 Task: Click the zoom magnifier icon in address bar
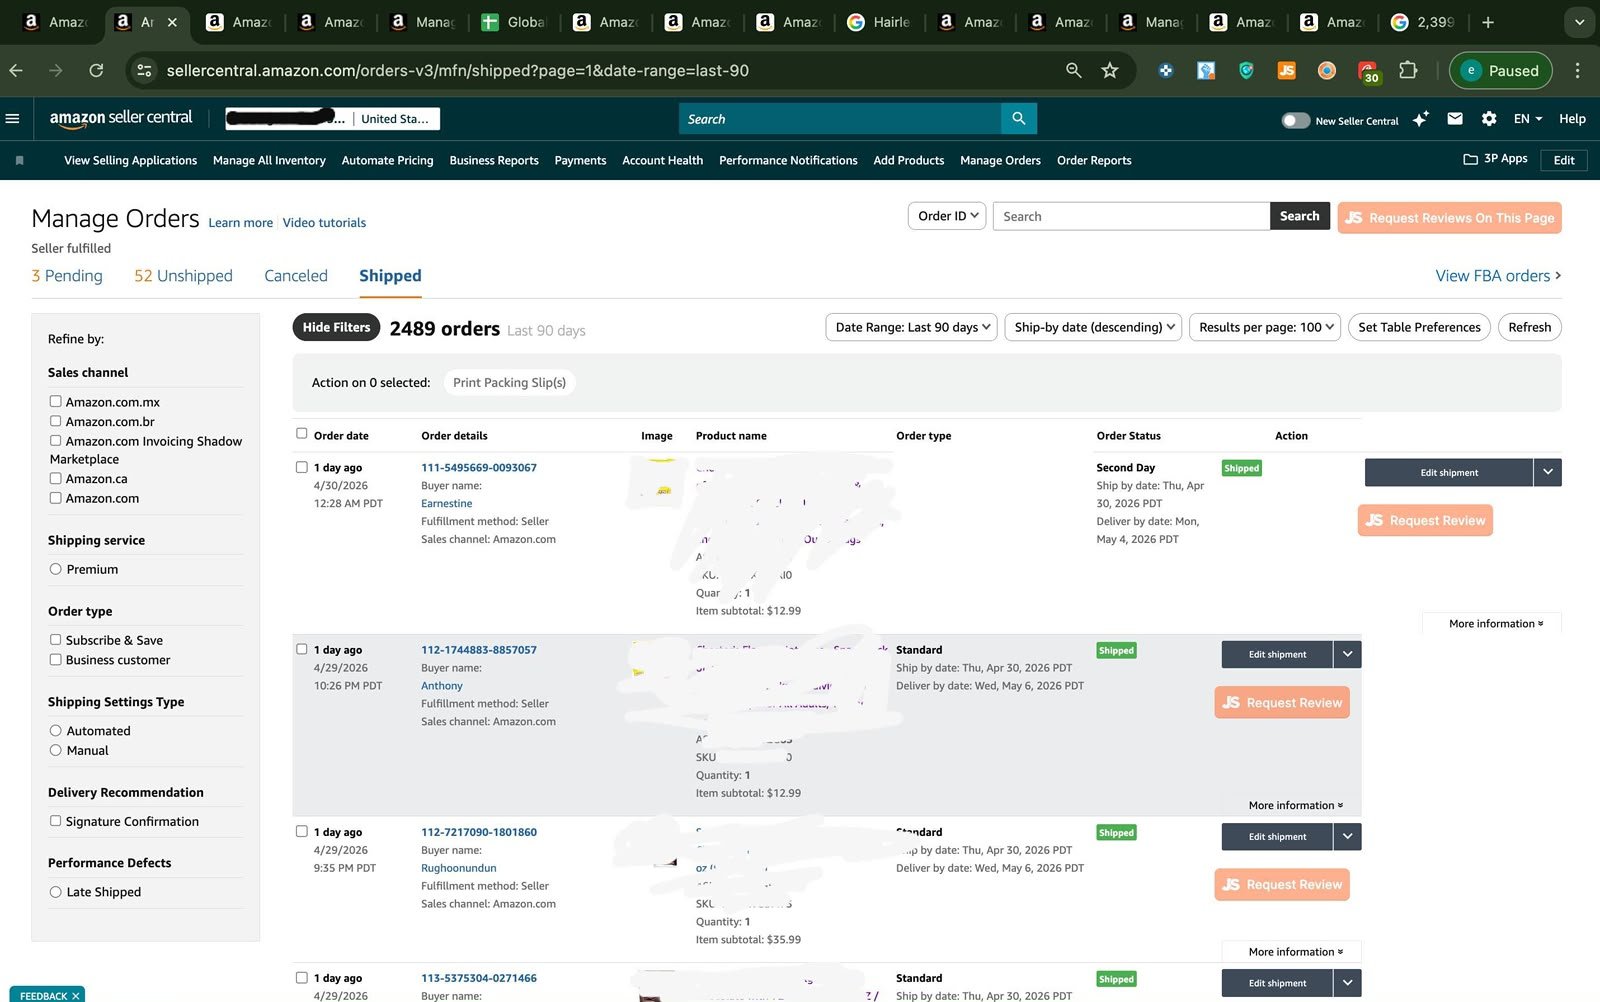click(1074, 70)
